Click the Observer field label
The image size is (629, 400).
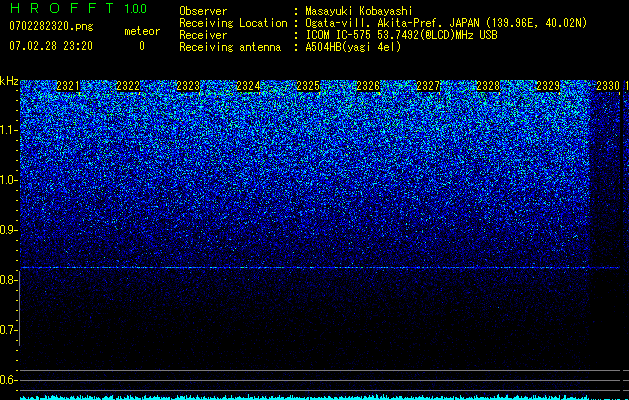[203, 11]
